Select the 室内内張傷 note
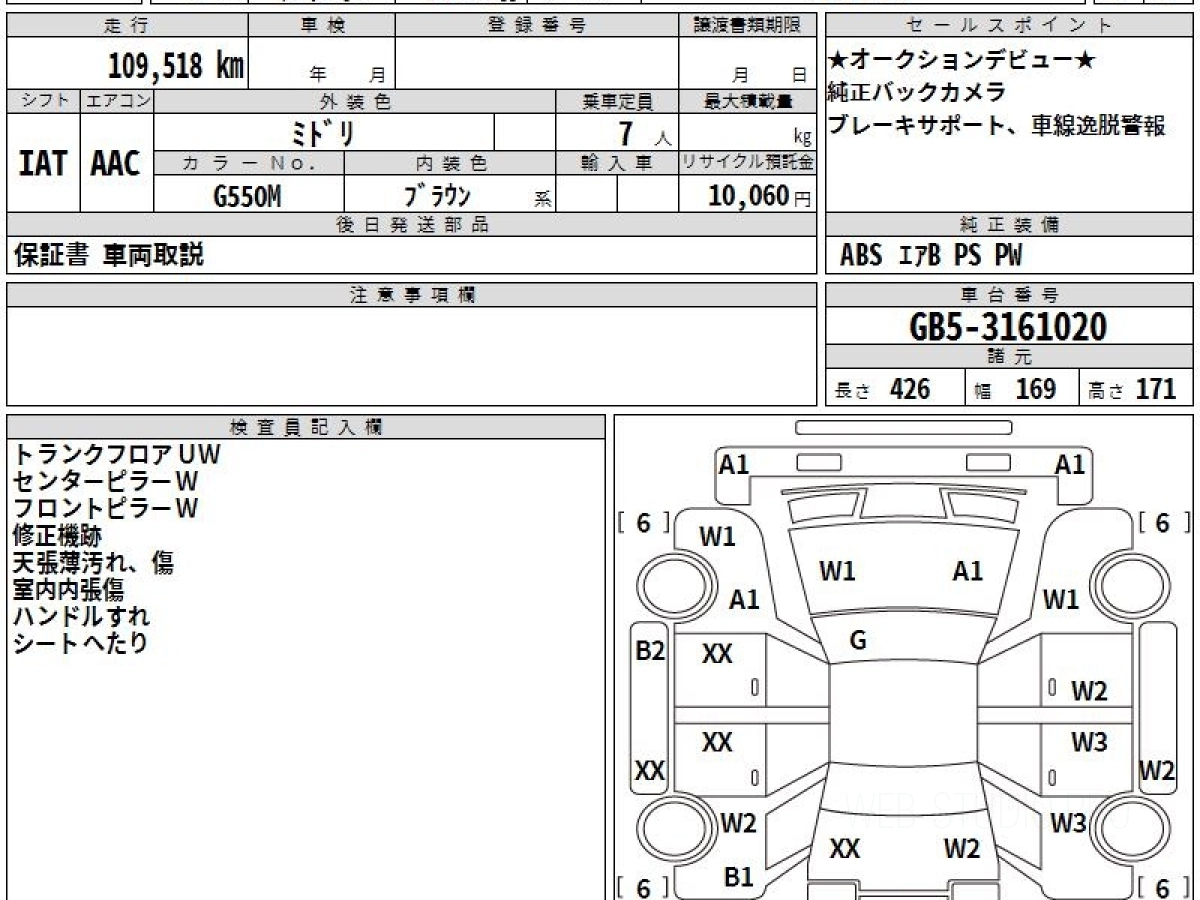This screenshot has height=900, width=1200. tap(68, 589)
